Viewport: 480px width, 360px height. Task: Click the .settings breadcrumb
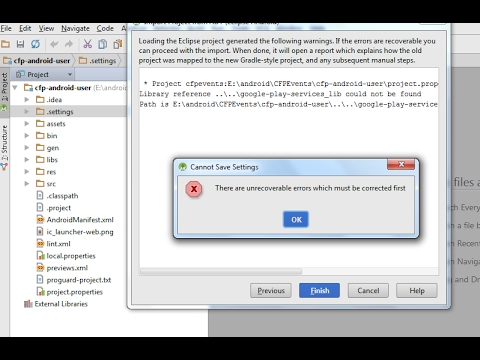[97, 61]
